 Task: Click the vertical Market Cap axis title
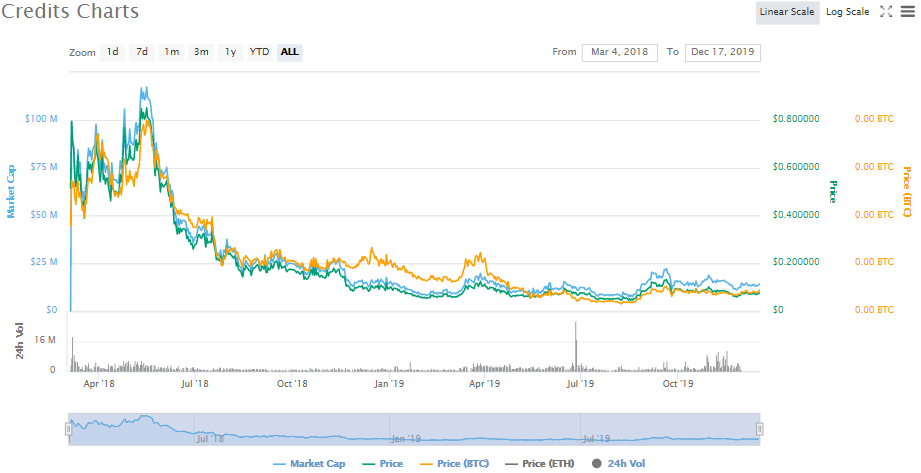tap(11, 192)
